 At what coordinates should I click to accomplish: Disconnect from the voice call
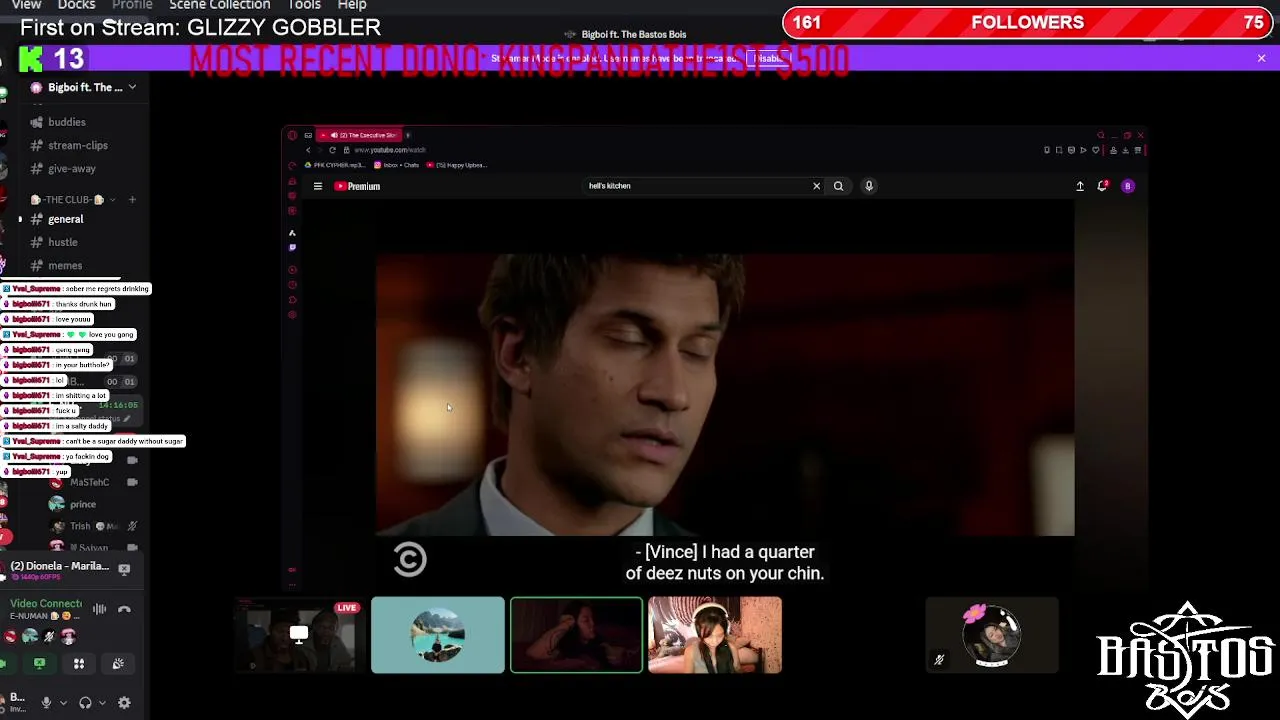click(x=124, y=609)
